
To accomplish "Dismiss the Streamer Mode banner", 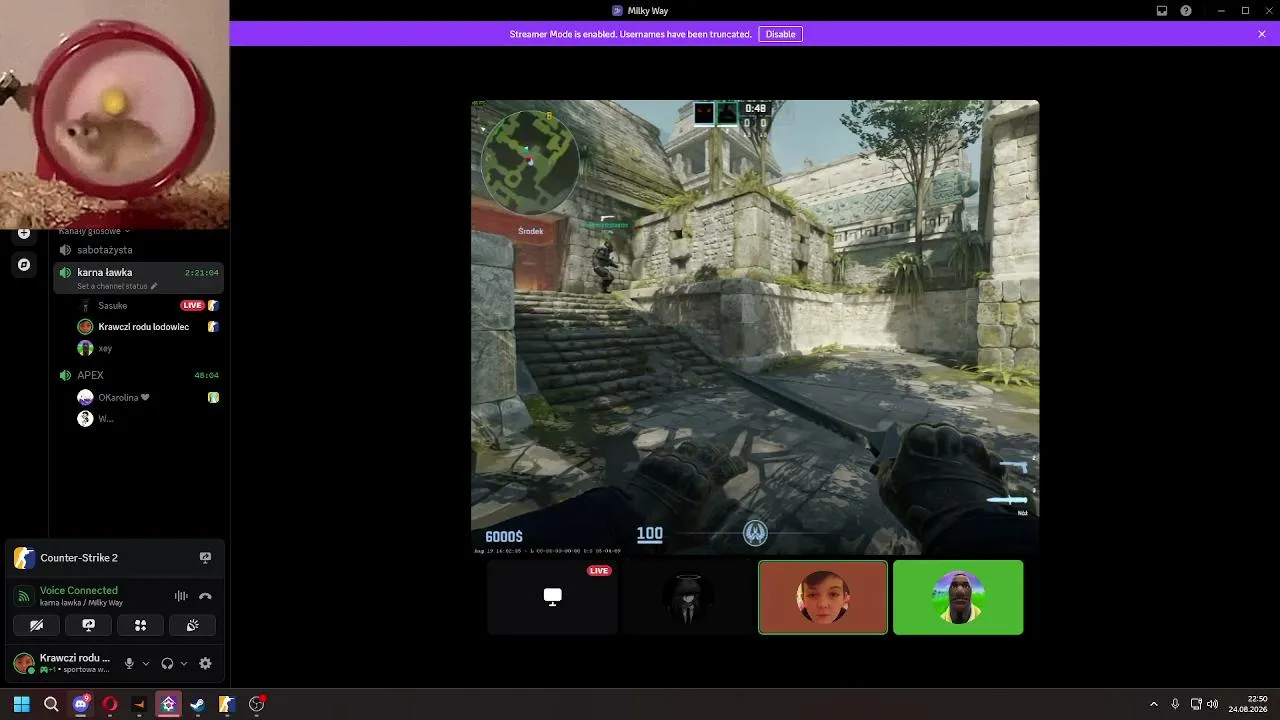I will [1262, 34].
